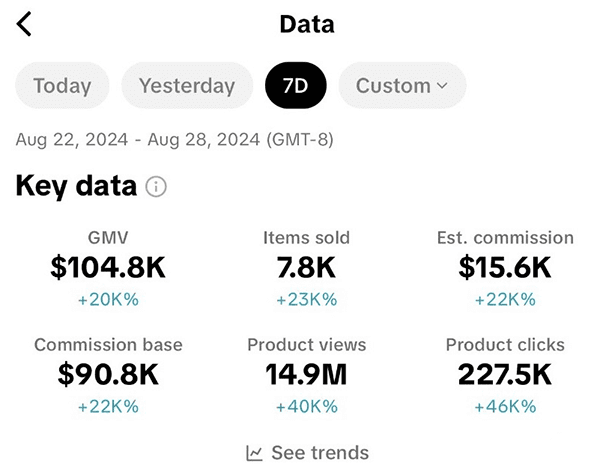
Task: Open Key data info icon
Action: (x=156, y=187)
